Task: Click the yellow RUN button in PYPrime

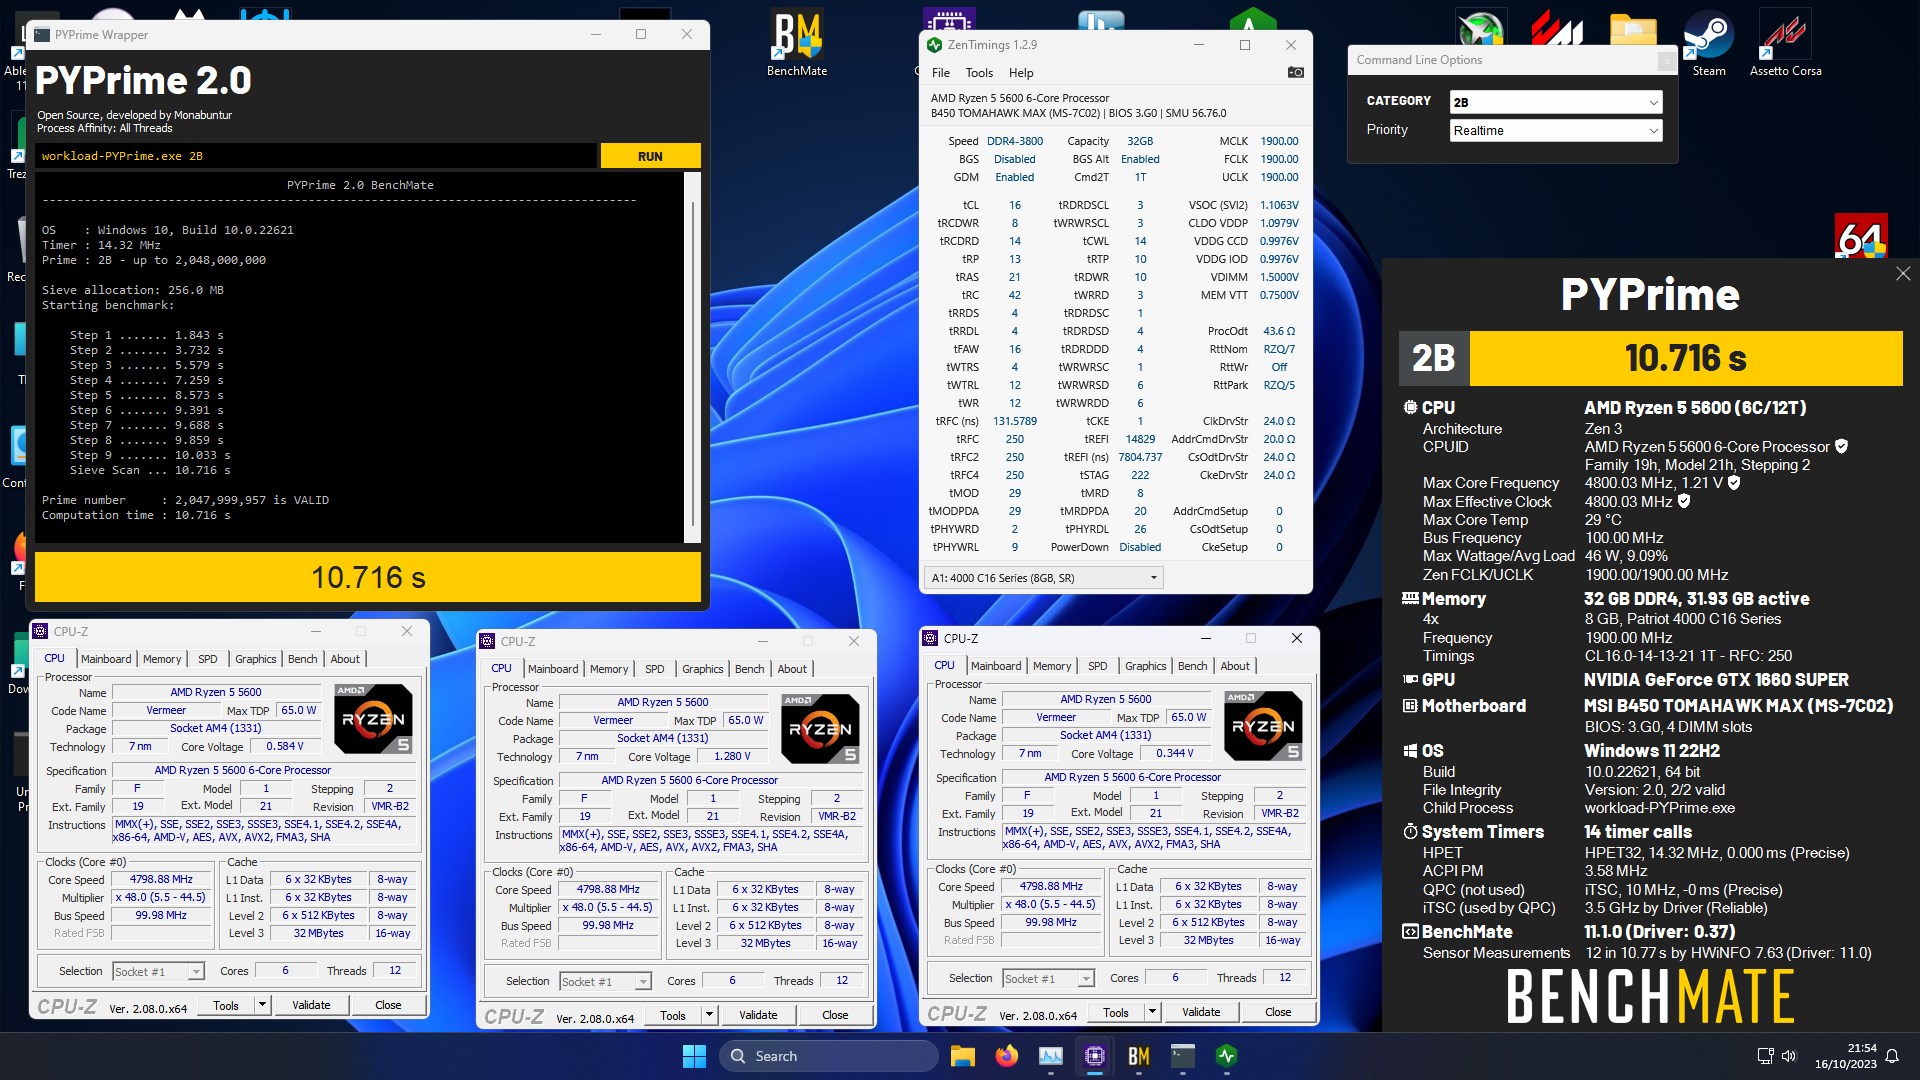Action: tap(650, 156)
